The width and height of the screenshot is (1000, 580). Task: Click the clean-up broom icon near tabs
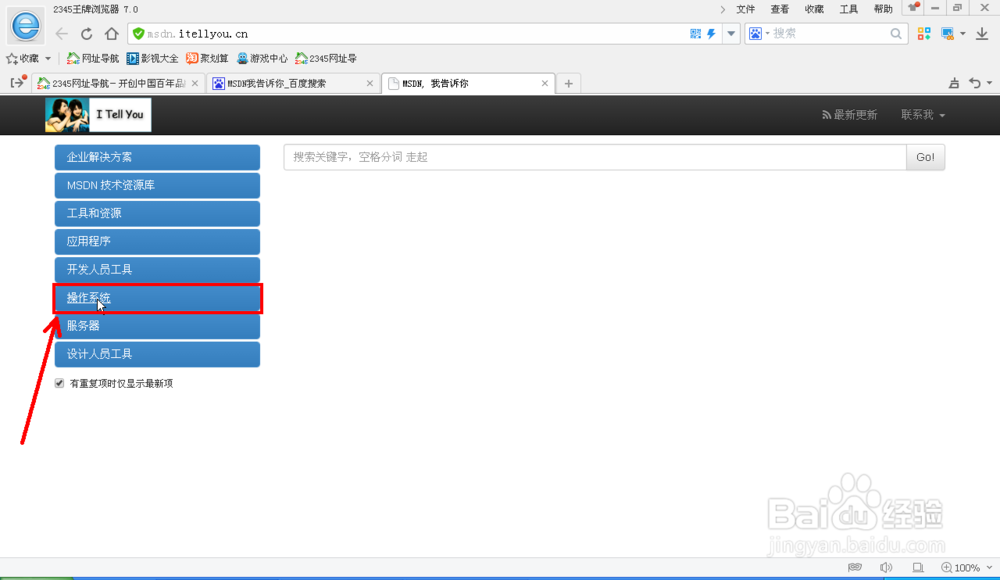click(954, 83)
